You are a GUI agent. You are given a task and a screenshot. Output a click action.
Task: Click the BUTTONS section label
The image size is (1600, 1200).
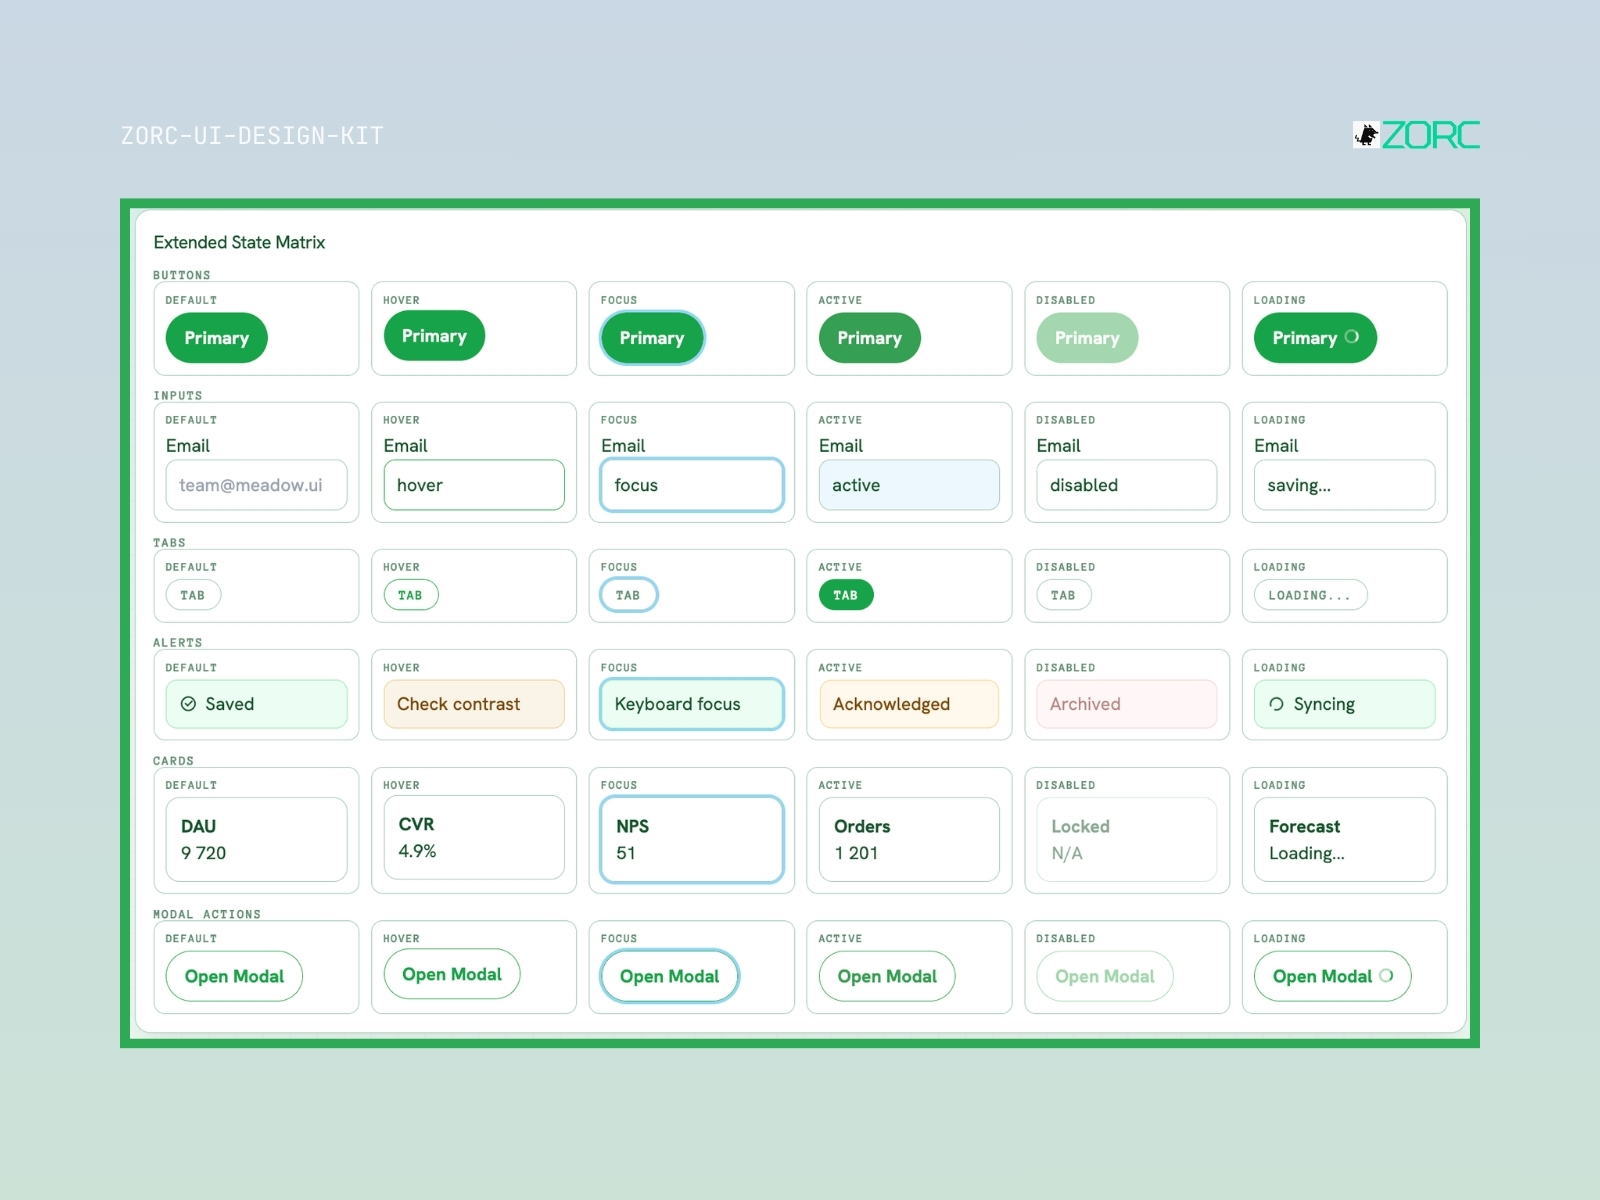[182, 275]
